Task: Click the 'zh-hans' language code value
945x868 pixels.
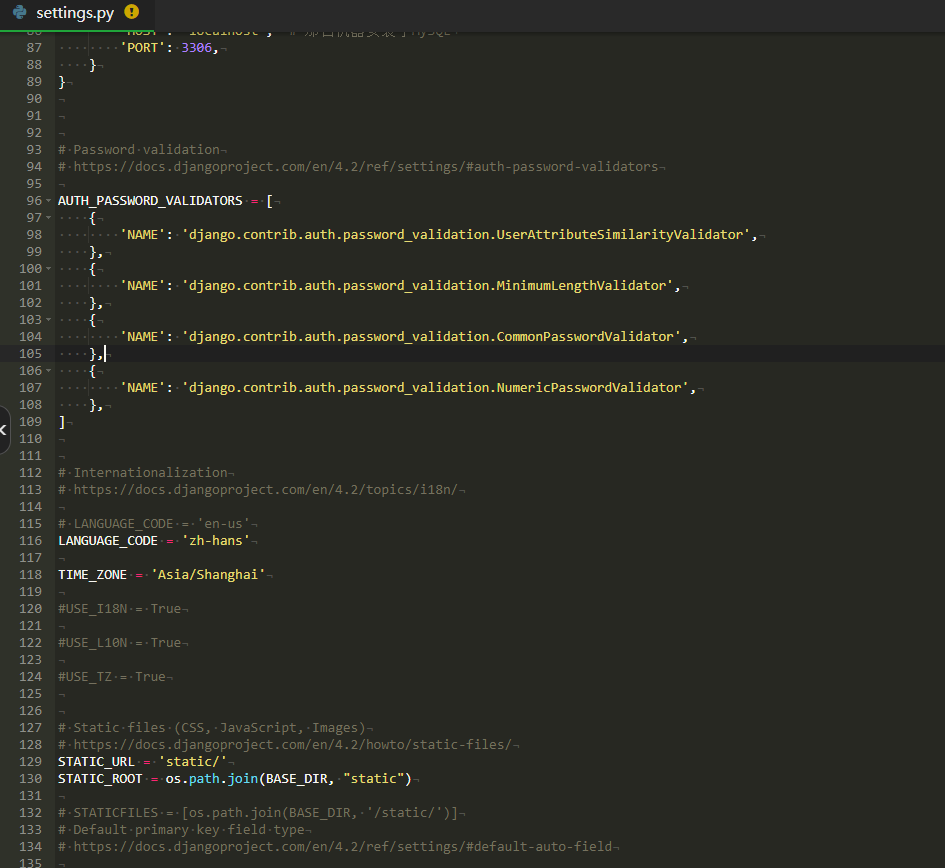Action: pos(216,541)
